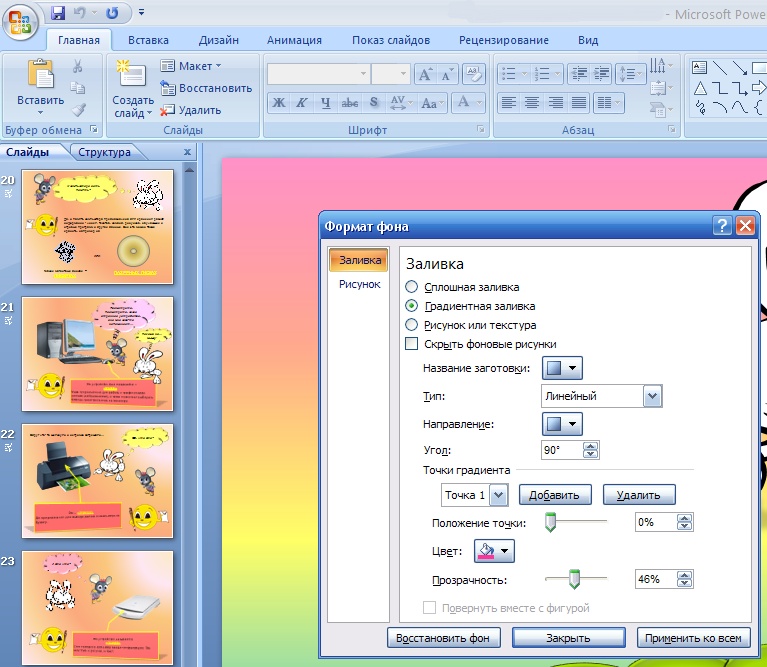The image size is (767, 667).
Task: Switch to the Structure pane tab
Action: tap(104, 152)
